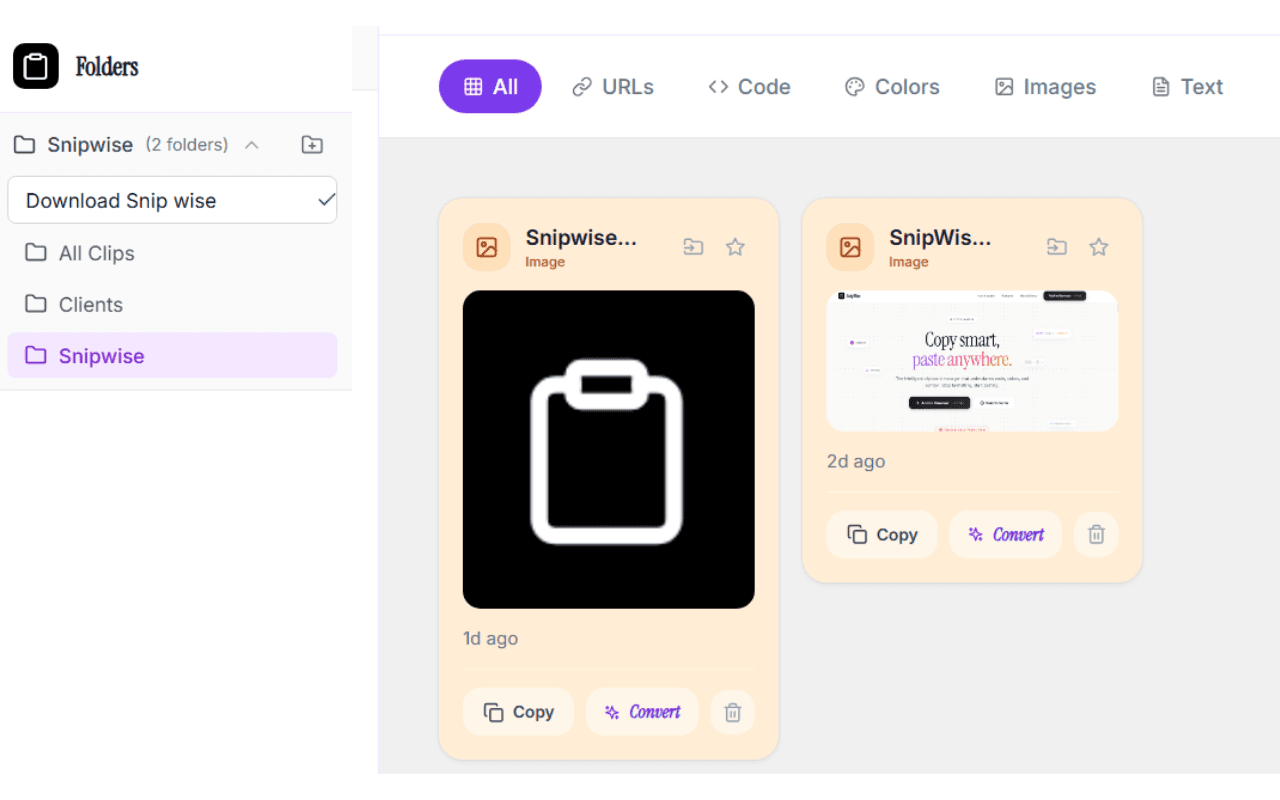
Task: Copy the Snipwise clipboard image clip
Action: (518, 711)
